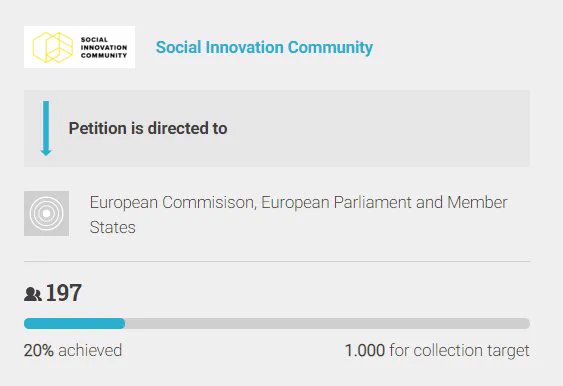
Task: Open the Social Innovation Community link
Action: 264,47
